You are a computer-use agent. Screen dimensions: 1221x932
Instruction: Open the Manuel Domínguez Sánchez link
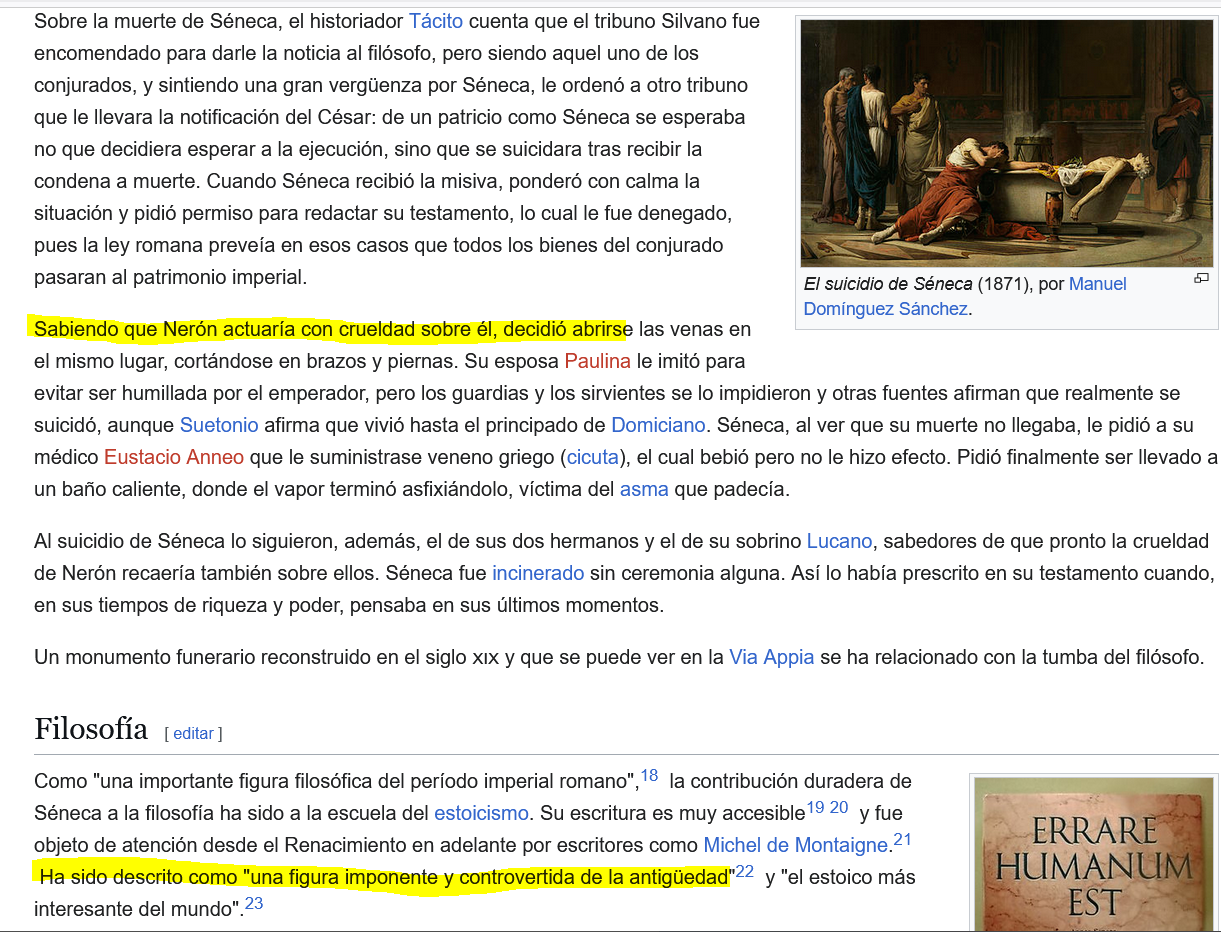click(x=965, y=297)
